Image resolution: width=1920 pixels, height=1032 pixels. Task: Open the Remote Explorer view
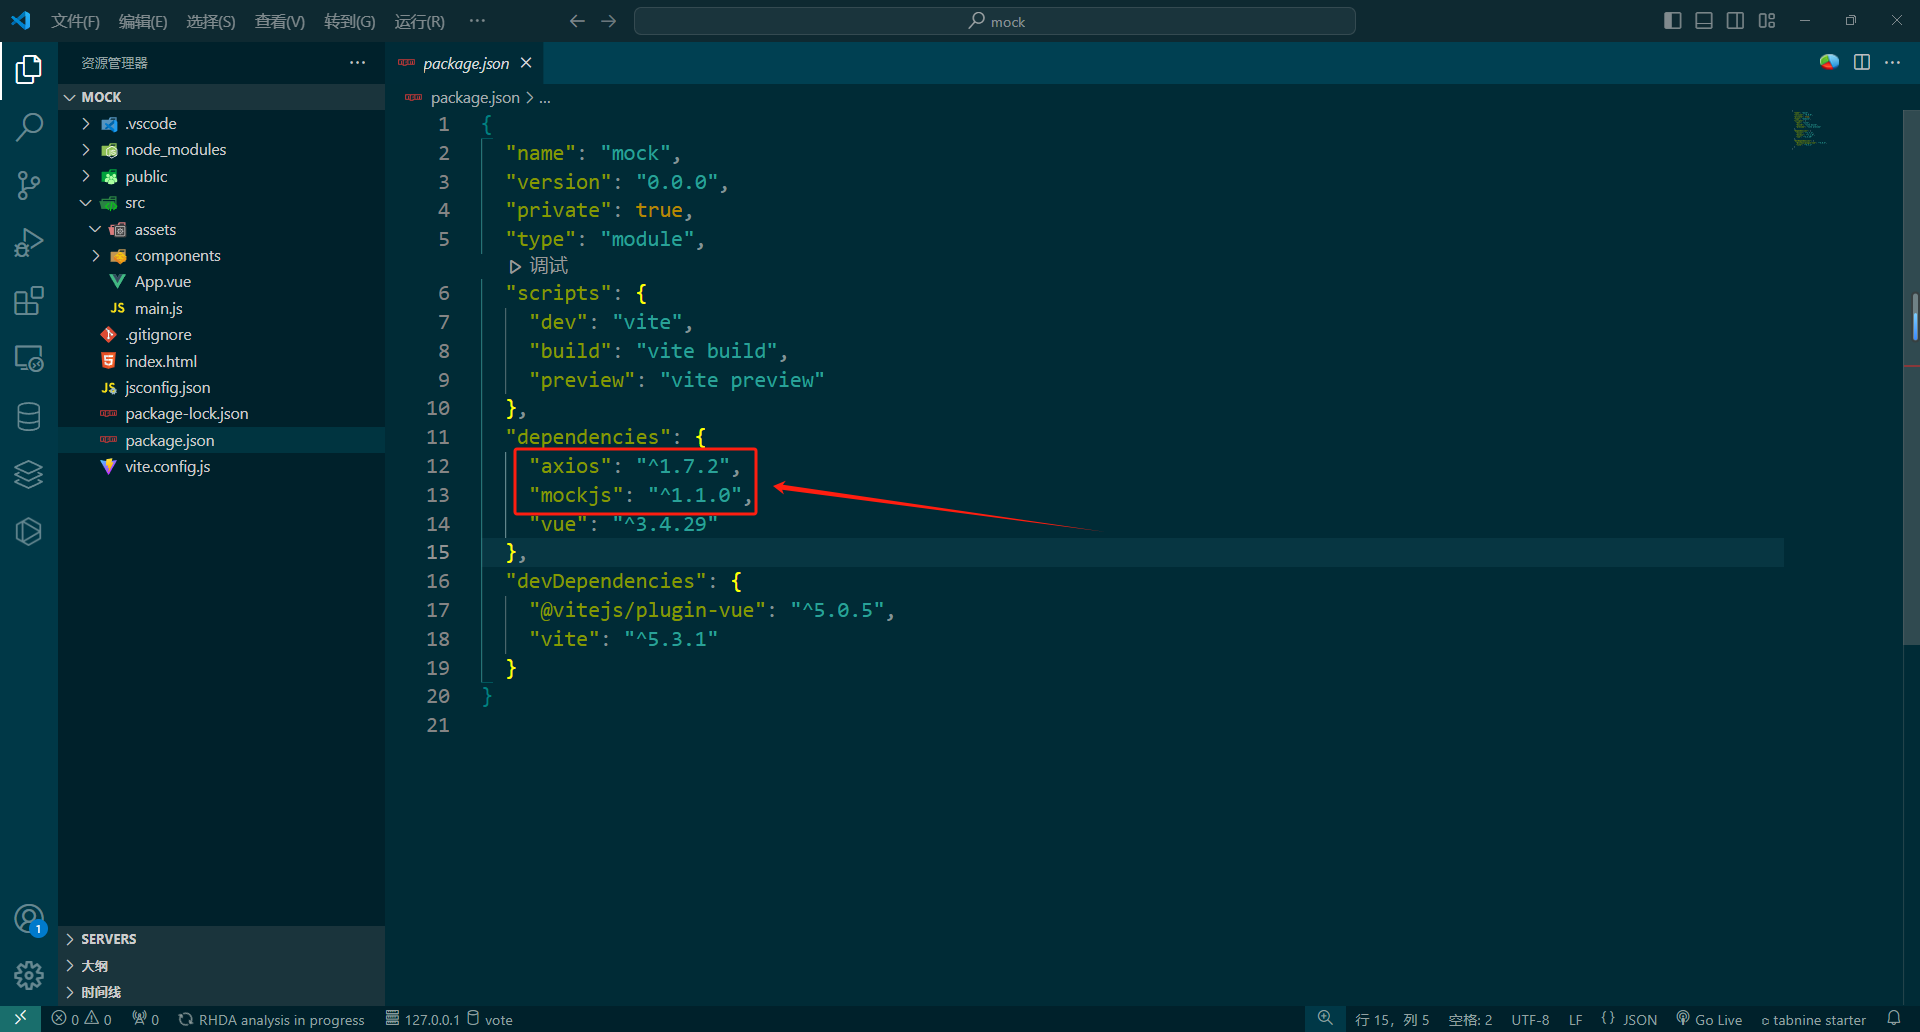[29, 359]
